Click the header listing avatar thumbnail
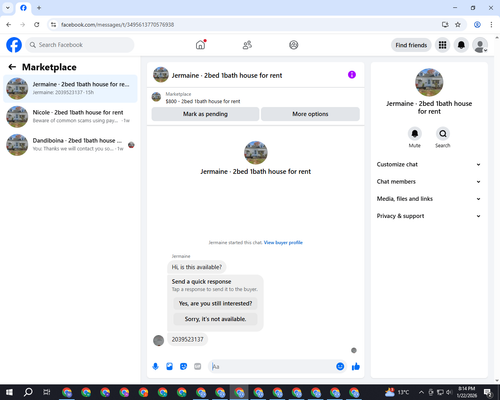The width and height of the screenshot is (500, 400). [x=161, y=75]
